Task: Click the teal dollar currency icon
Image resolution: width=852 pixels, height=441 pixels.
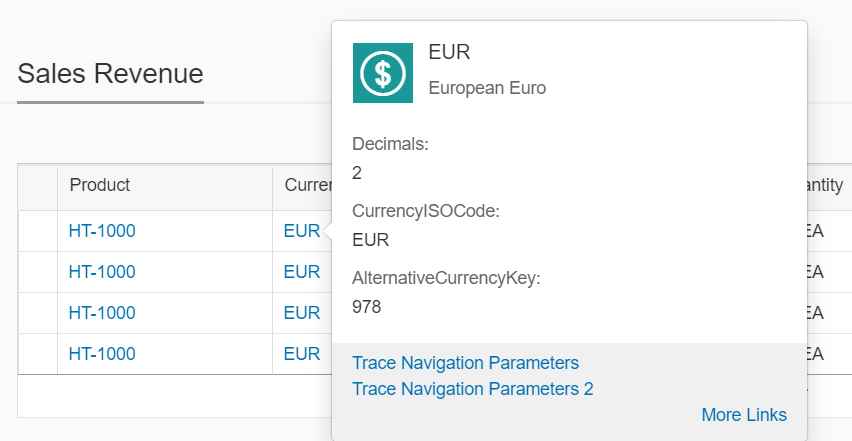Action: [383, 73]
